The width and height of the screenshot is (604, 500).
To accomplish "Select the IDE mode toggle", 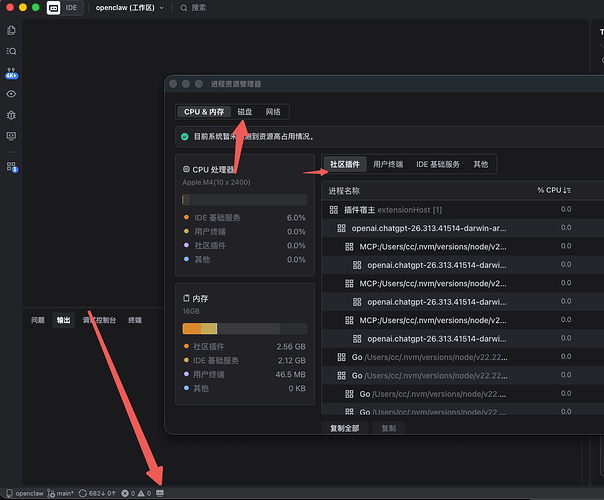I will click(71, 8).
